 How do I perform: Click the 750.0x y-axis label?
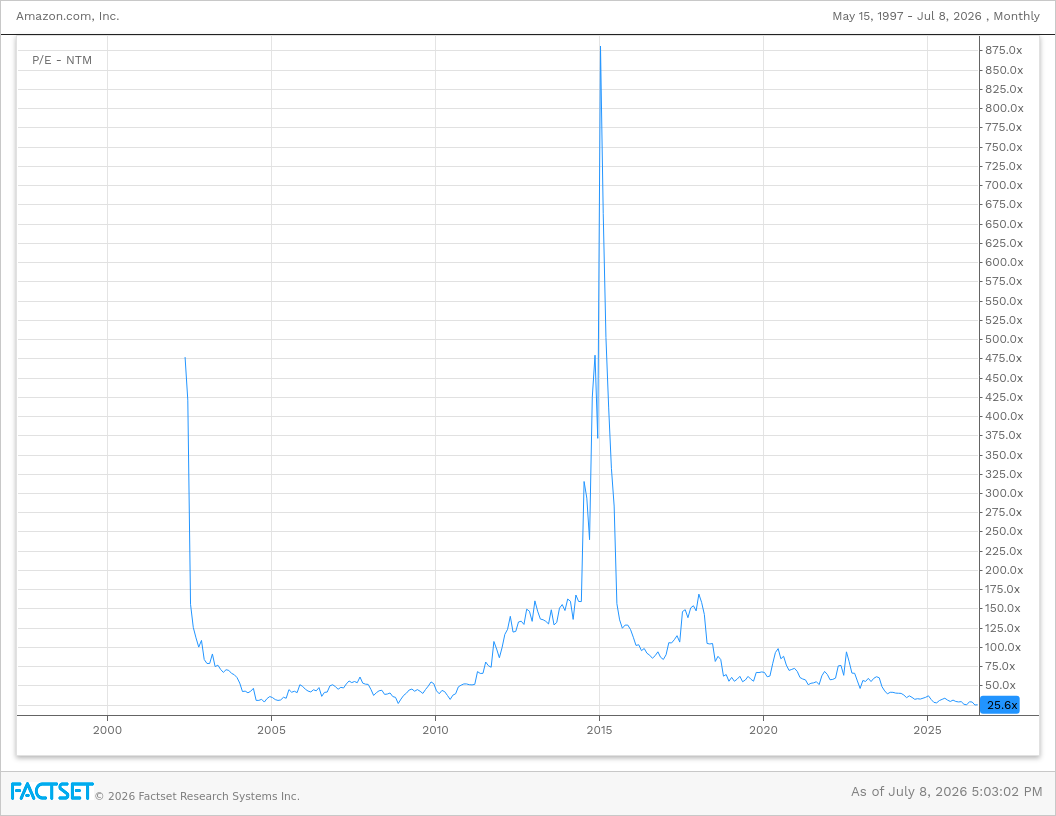[1003, 147]
